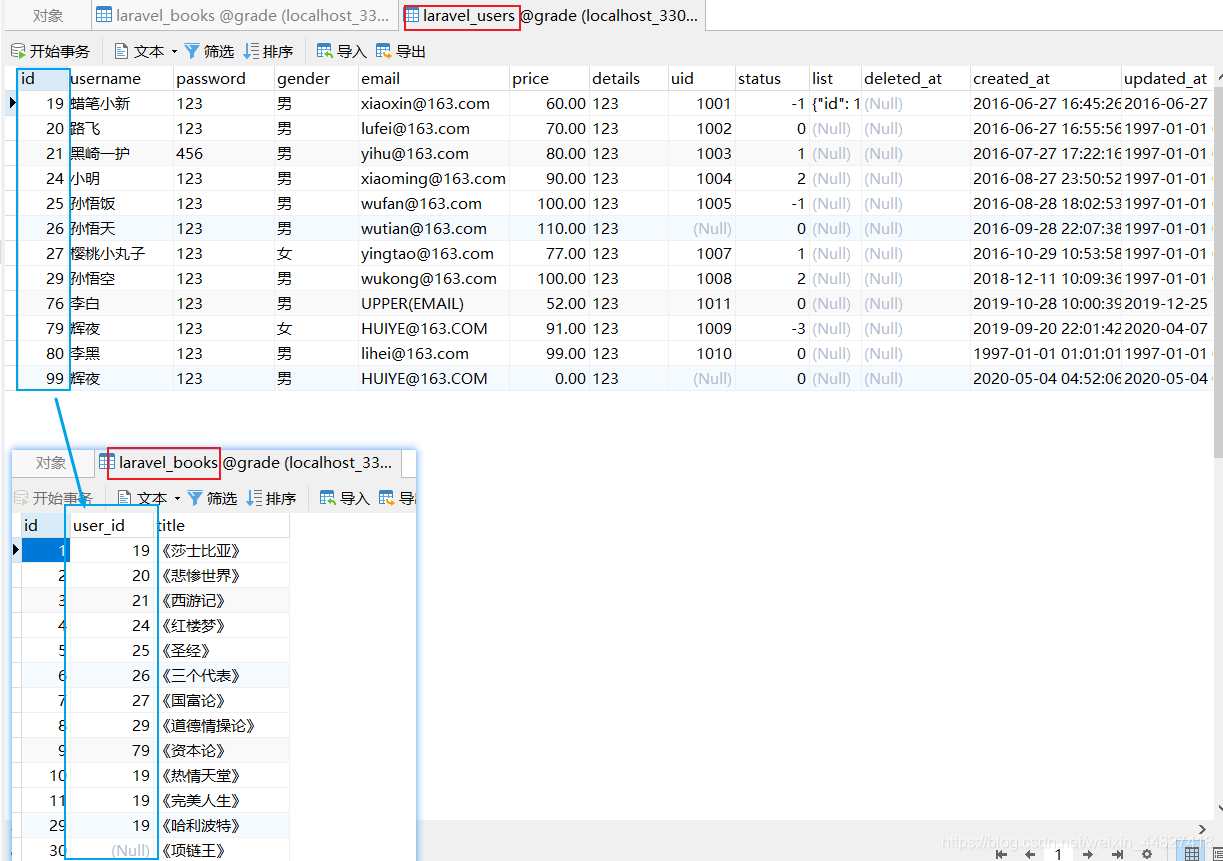Screen dimensions: 1223x861
Task: Select the price cell 0.00
Action: point(549,378)
